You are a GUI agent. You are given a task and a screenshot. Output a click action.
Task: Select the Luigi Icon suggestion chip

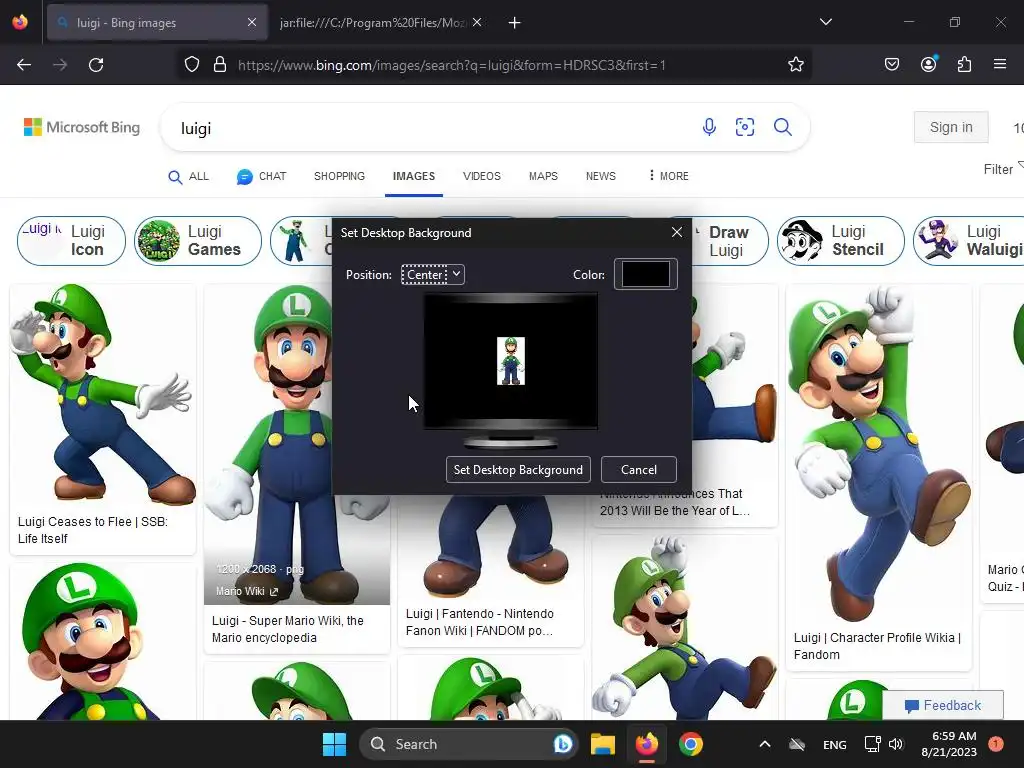(71, 240)
